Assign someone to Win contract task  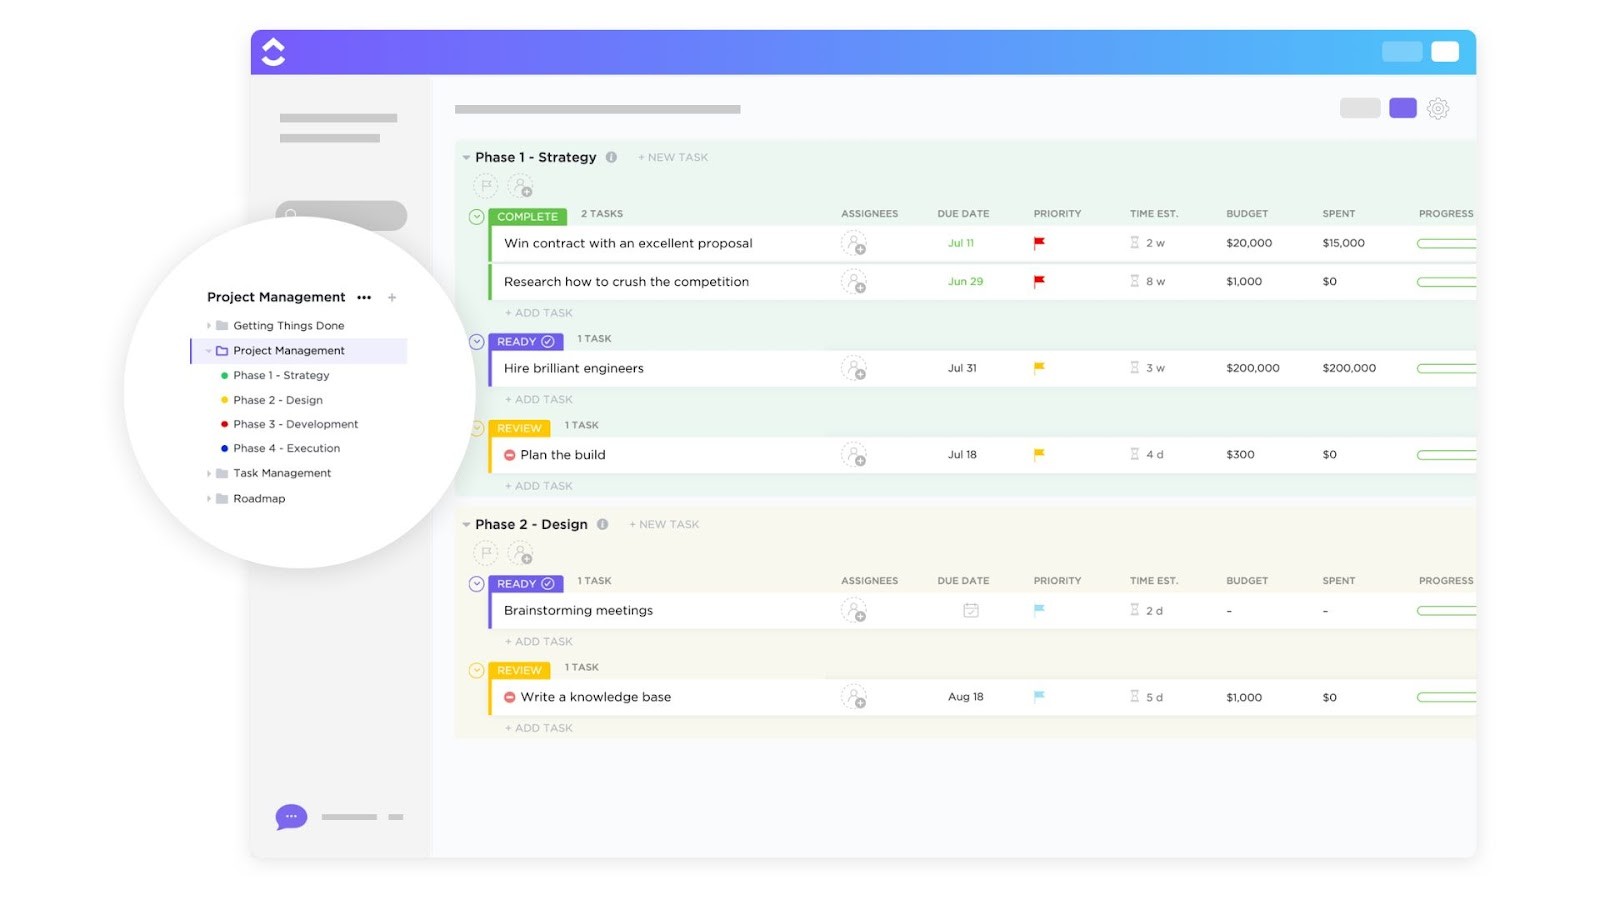click(855, 243)
